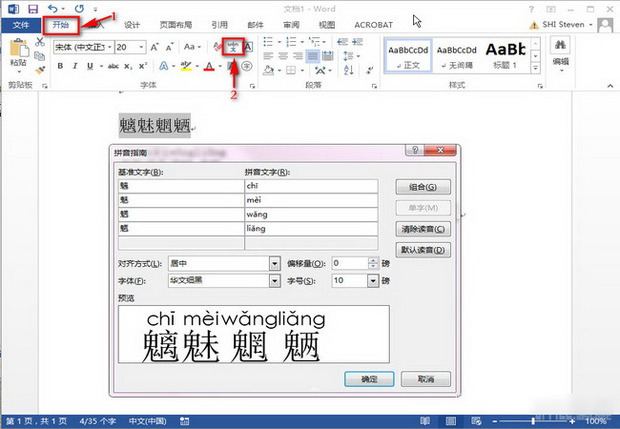Viewport: 620px width, 429px height.
Task: Click the Distributed alignment icon
Action: [x=327, y=56]
